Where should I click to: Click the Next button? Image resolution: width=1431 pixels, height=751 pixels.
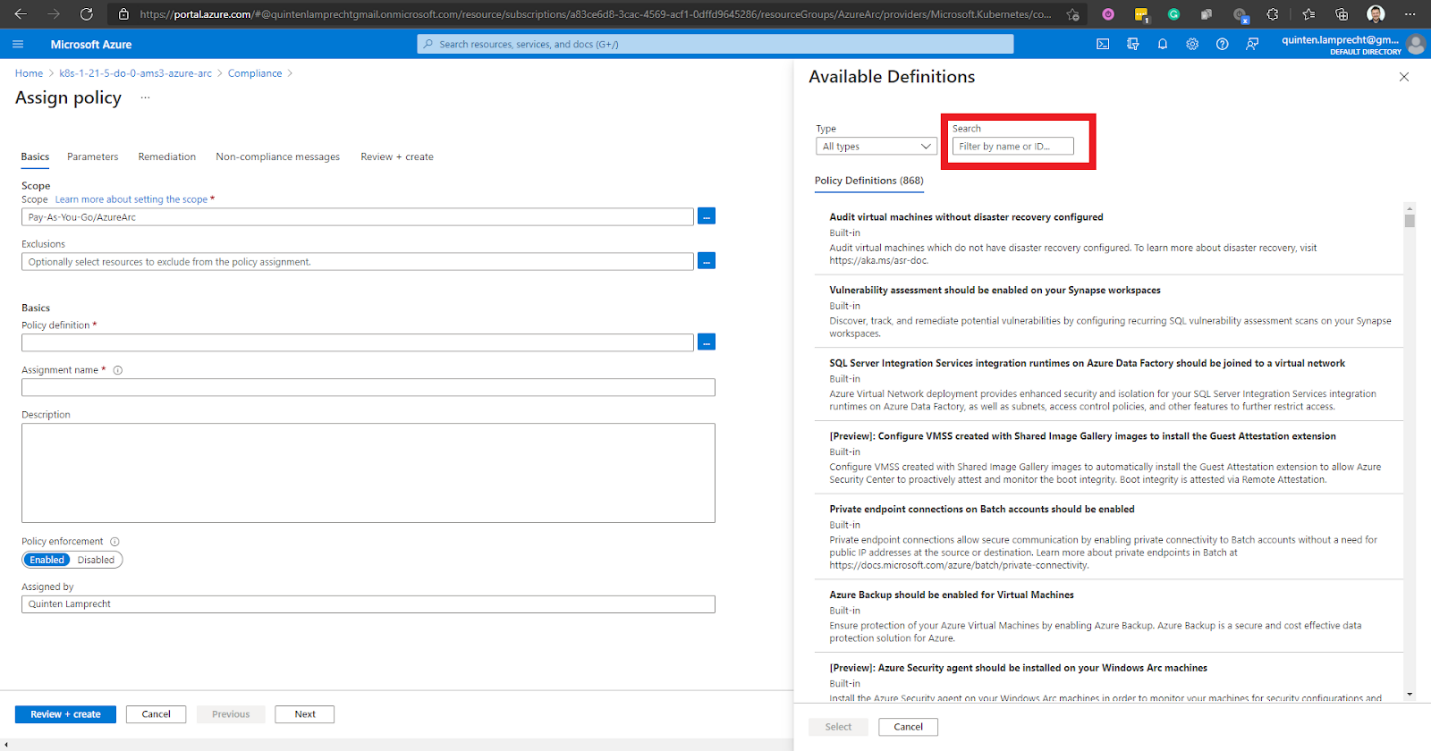(305, 714)
